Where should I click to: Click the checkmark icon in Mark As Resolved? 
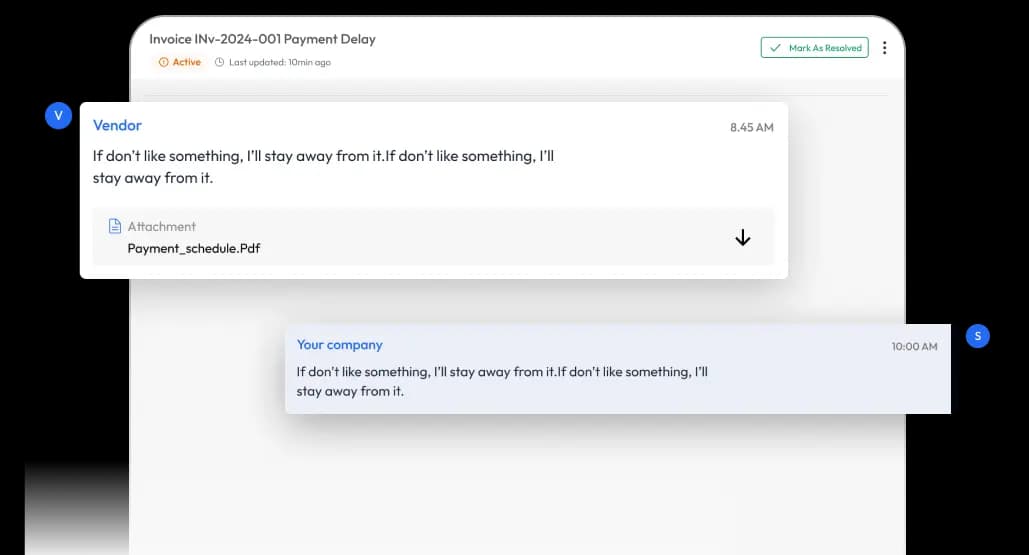[775, 48]
